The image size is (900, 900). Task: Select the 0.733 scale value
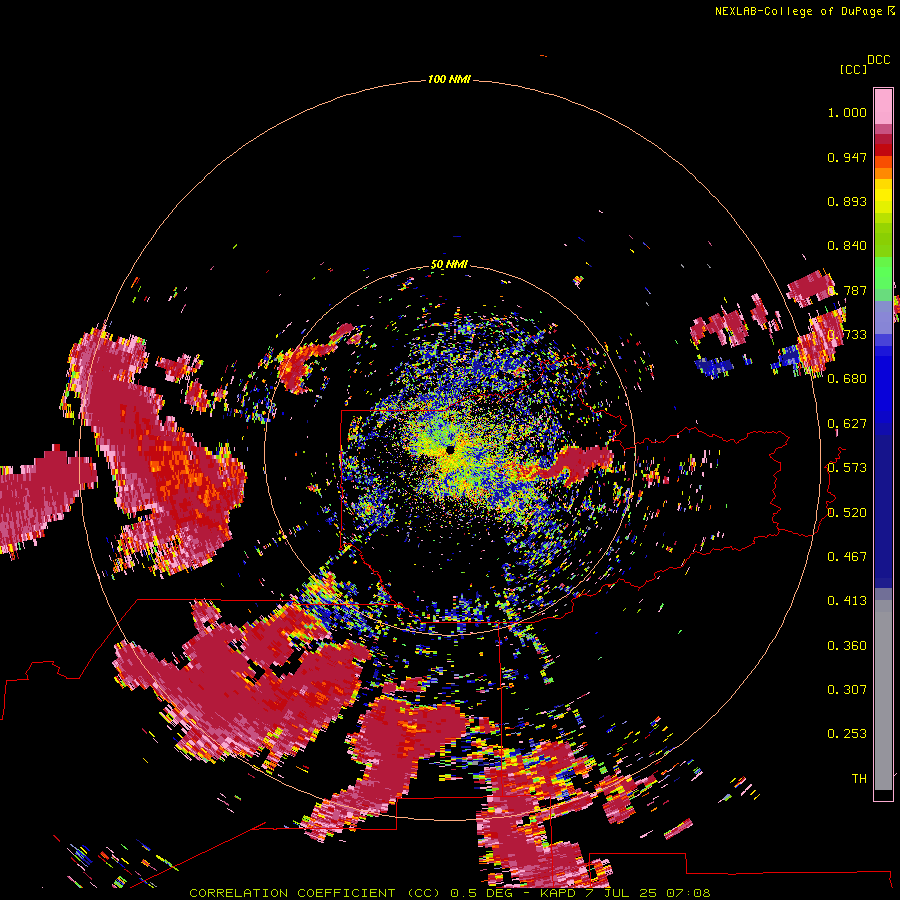click(x=847, y=335)
